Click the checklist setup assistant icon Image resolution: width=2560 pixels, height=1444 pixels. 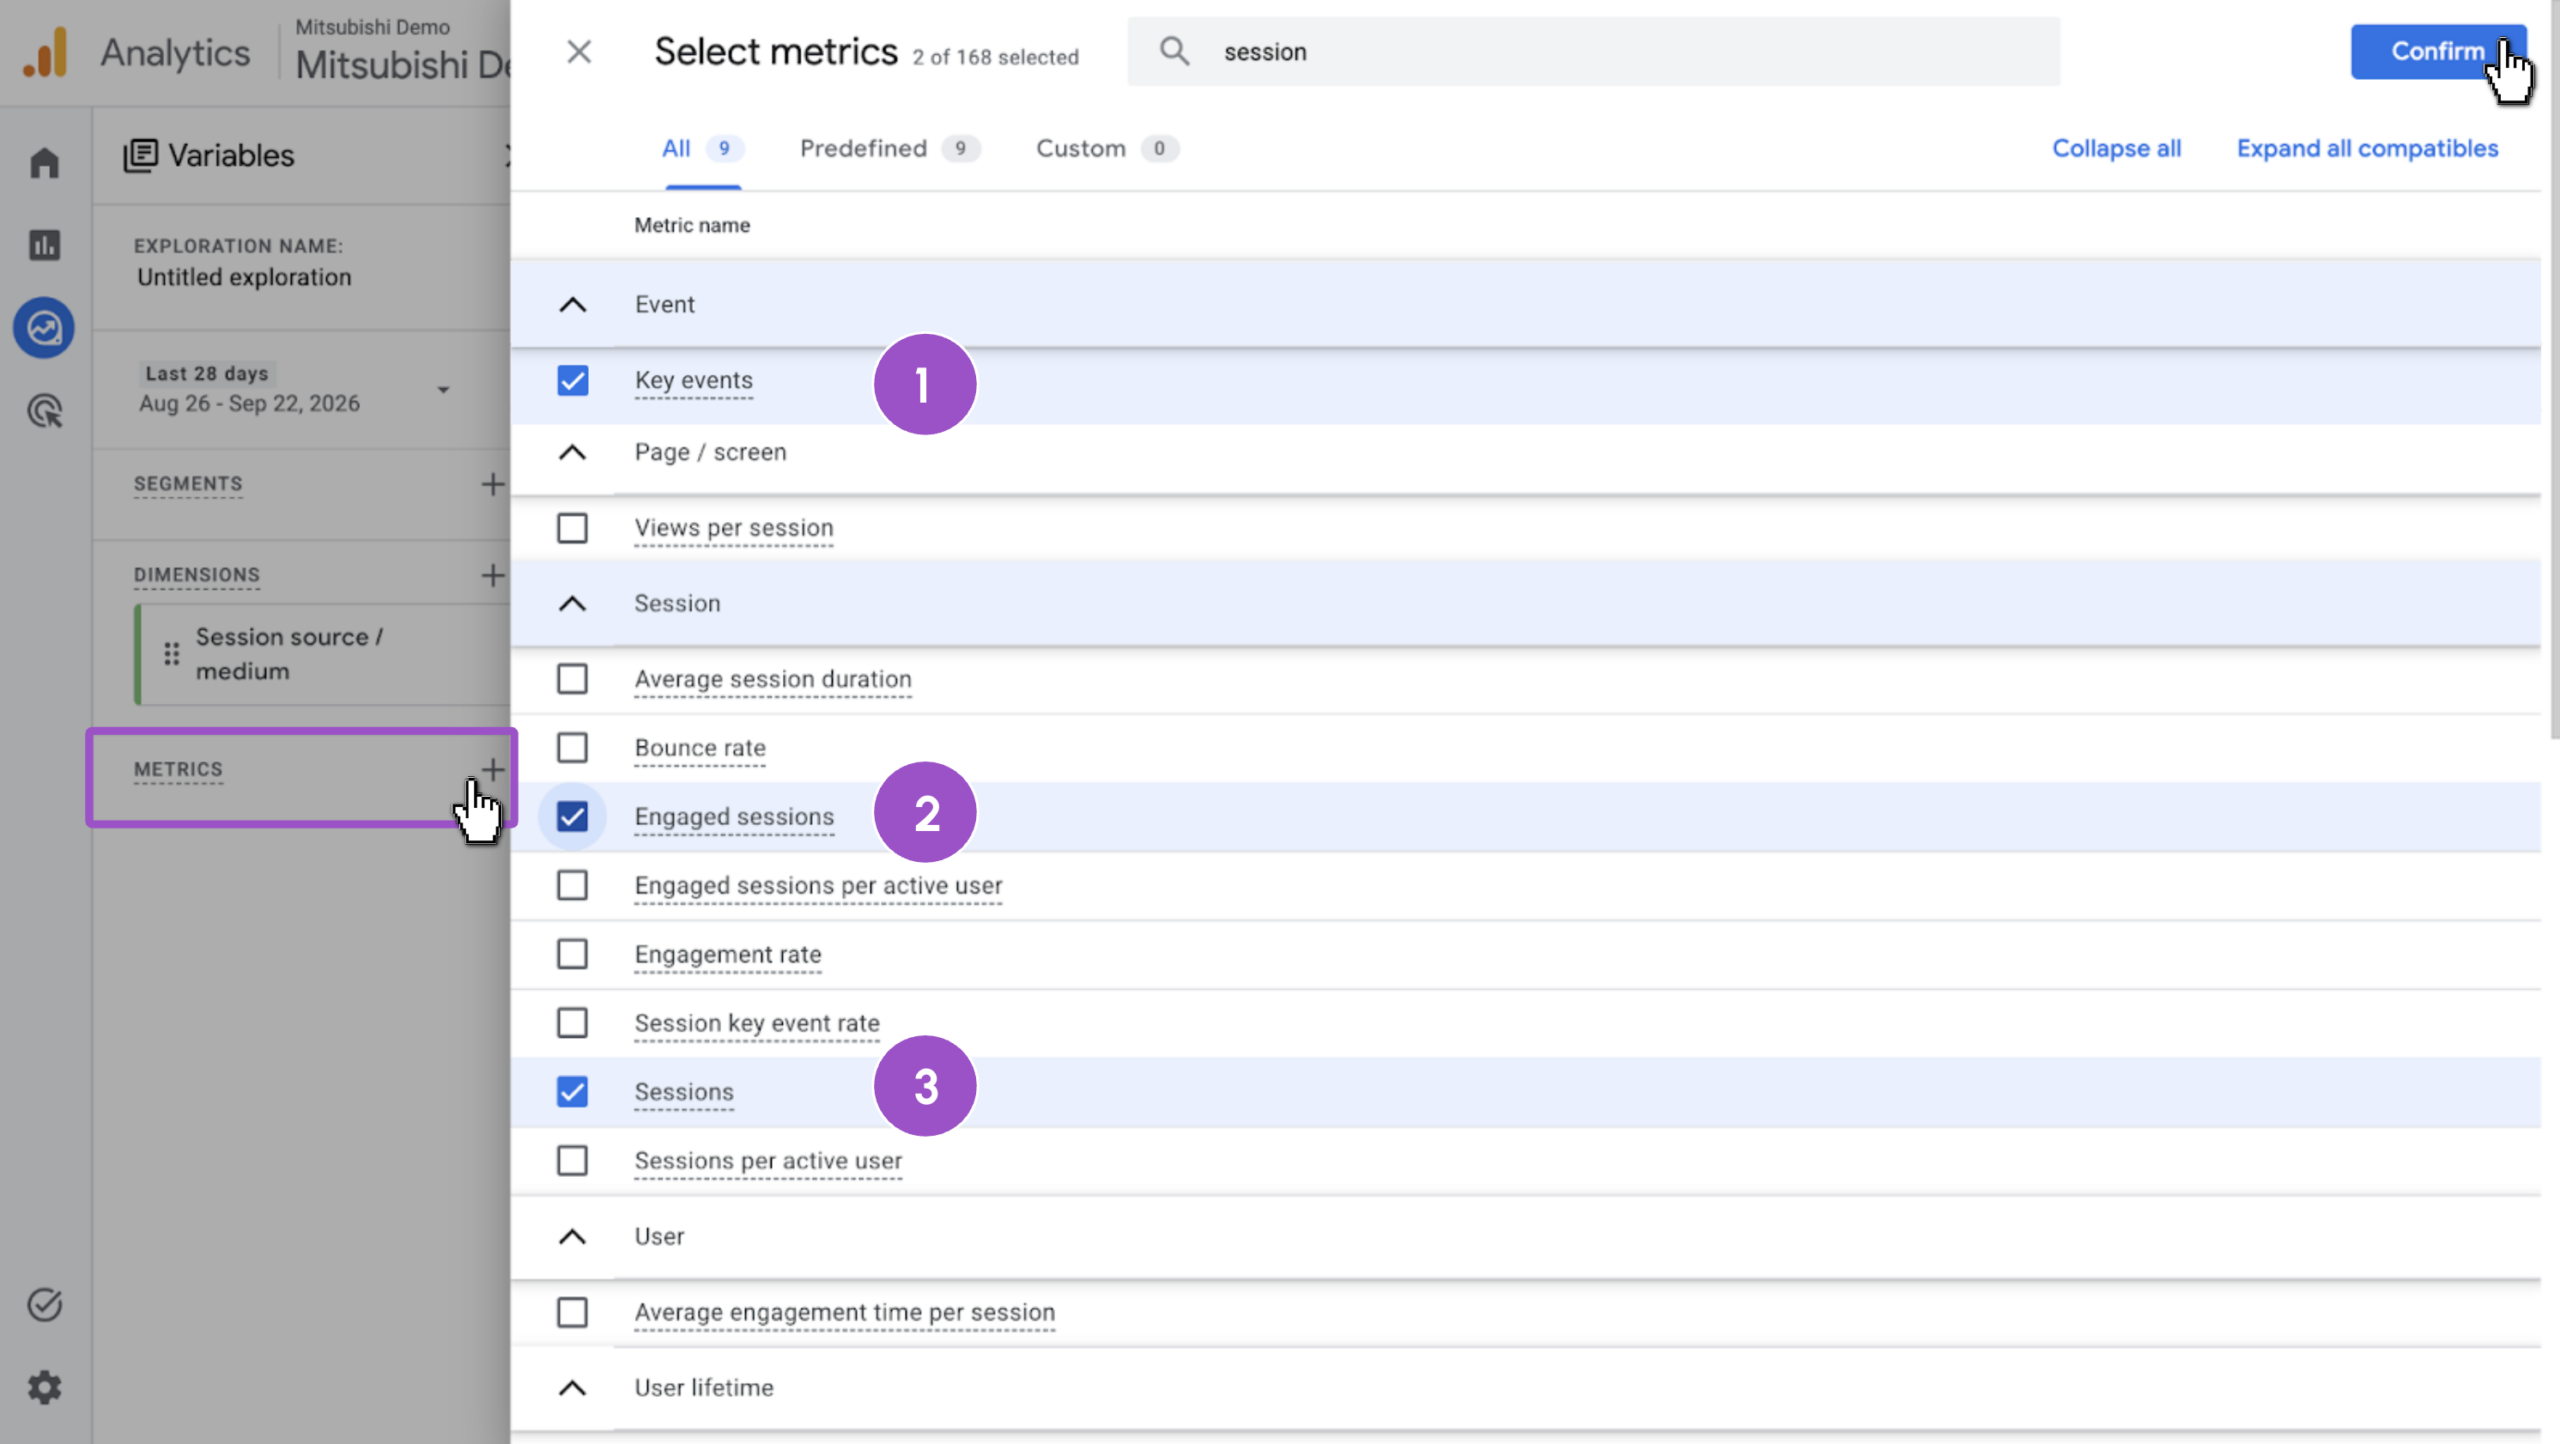(44, 1304)
